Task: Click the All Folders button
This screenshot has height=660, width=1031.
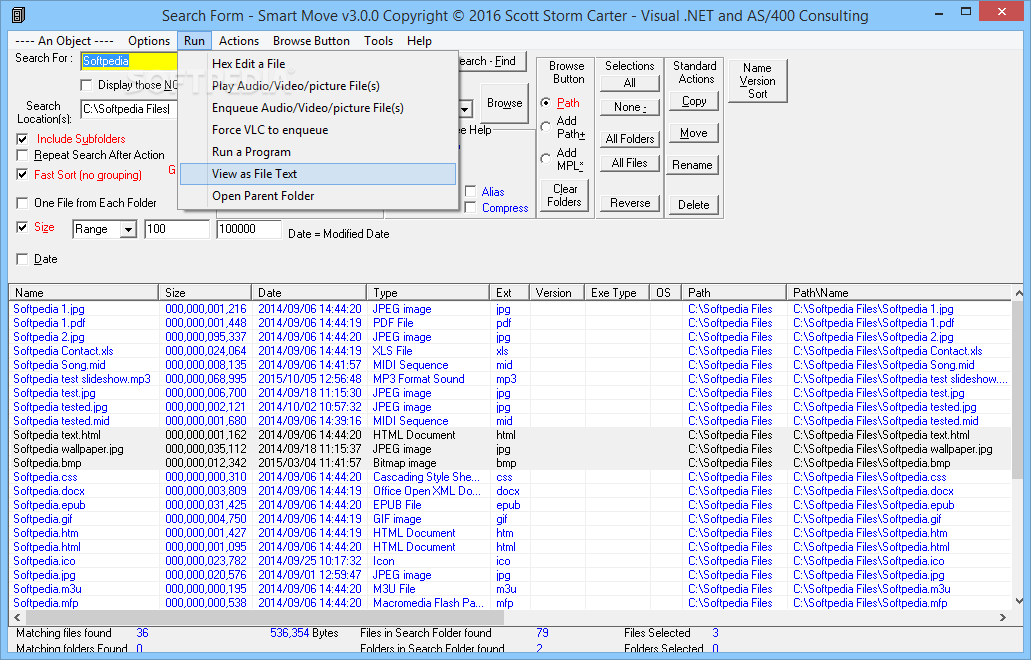Action: [629, 139]
